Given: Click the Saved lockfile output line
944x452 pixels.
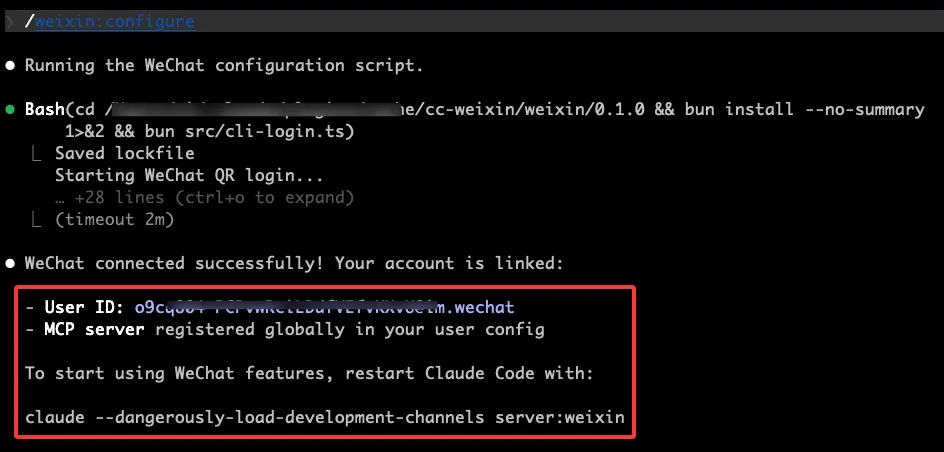Looking at the screenshot, I should coord(125,153).
